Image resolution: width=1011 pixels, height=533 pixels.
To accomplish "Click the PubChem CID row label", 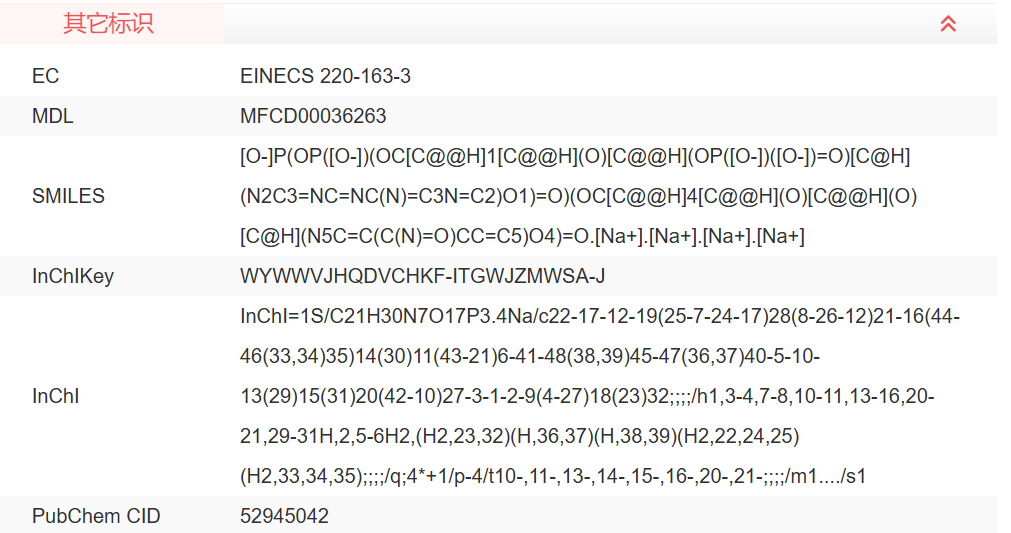I will 96,517.
